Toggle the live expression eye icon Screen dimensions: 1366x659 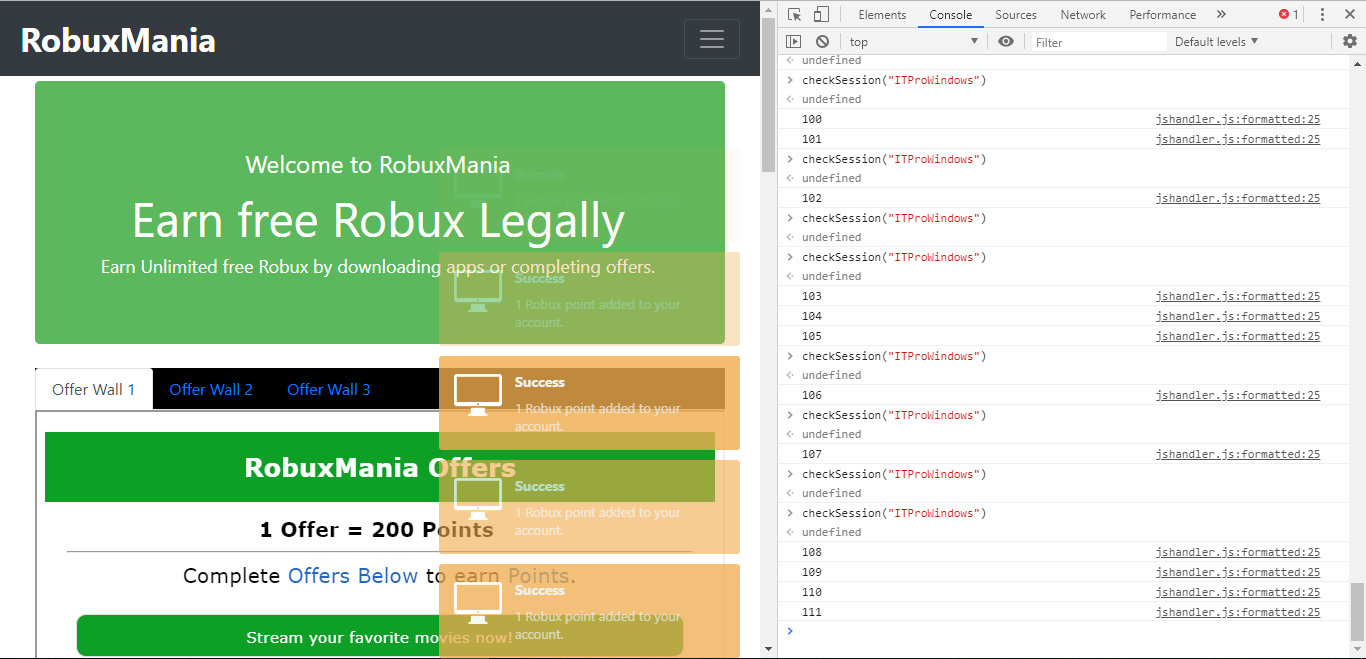pos(1006,41)
